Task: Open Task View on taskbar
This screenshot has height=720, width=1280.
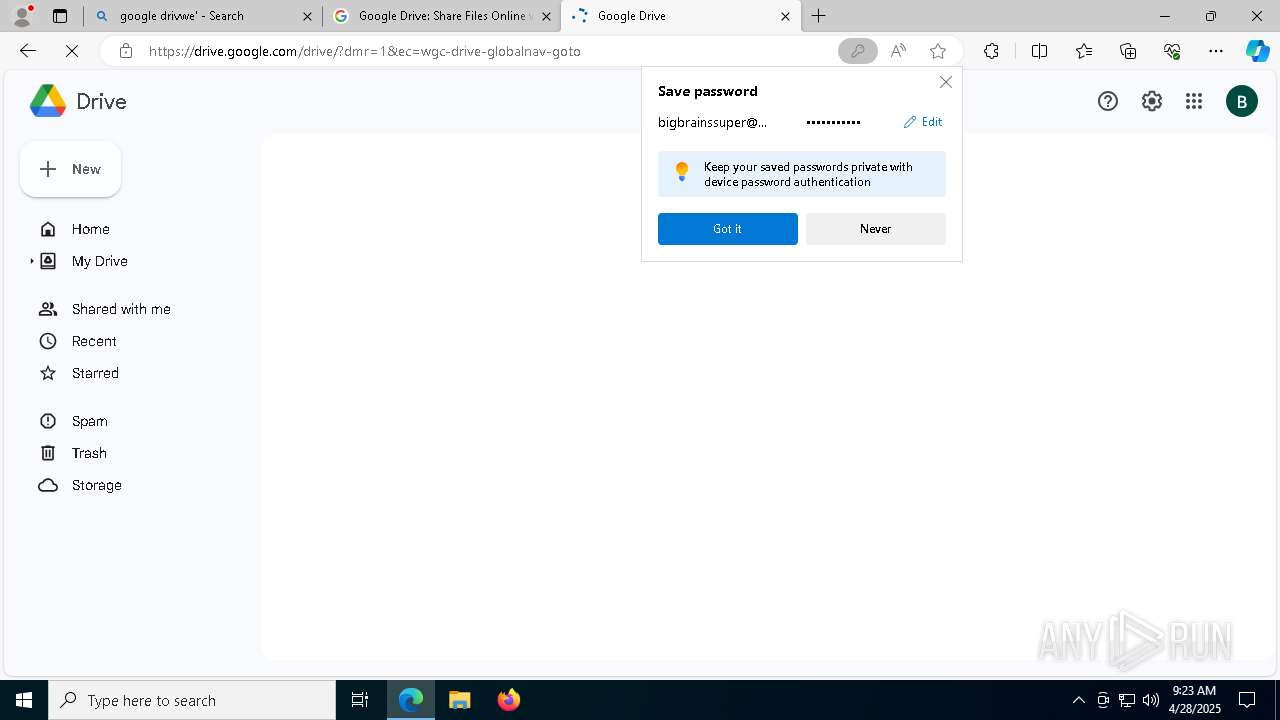Action: click(x=360, y=700)
